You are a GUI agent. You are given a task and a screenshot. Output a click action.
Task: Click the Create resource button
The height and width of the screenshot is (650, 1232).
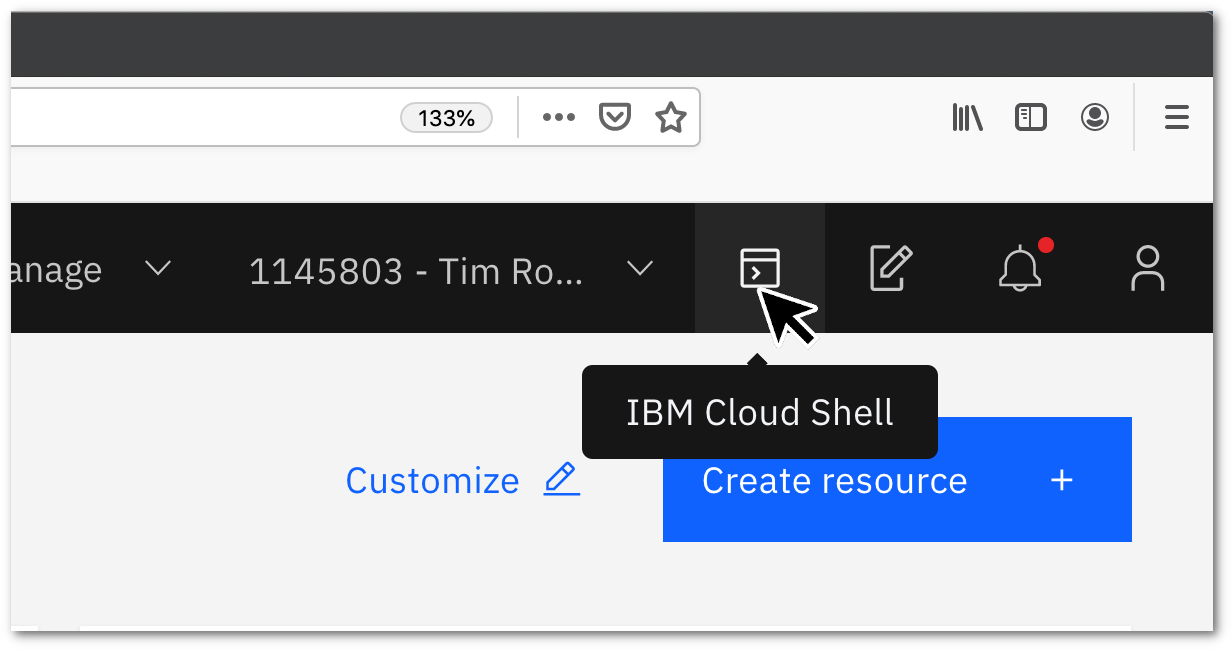pyautogui.click(x=897, y=480)
